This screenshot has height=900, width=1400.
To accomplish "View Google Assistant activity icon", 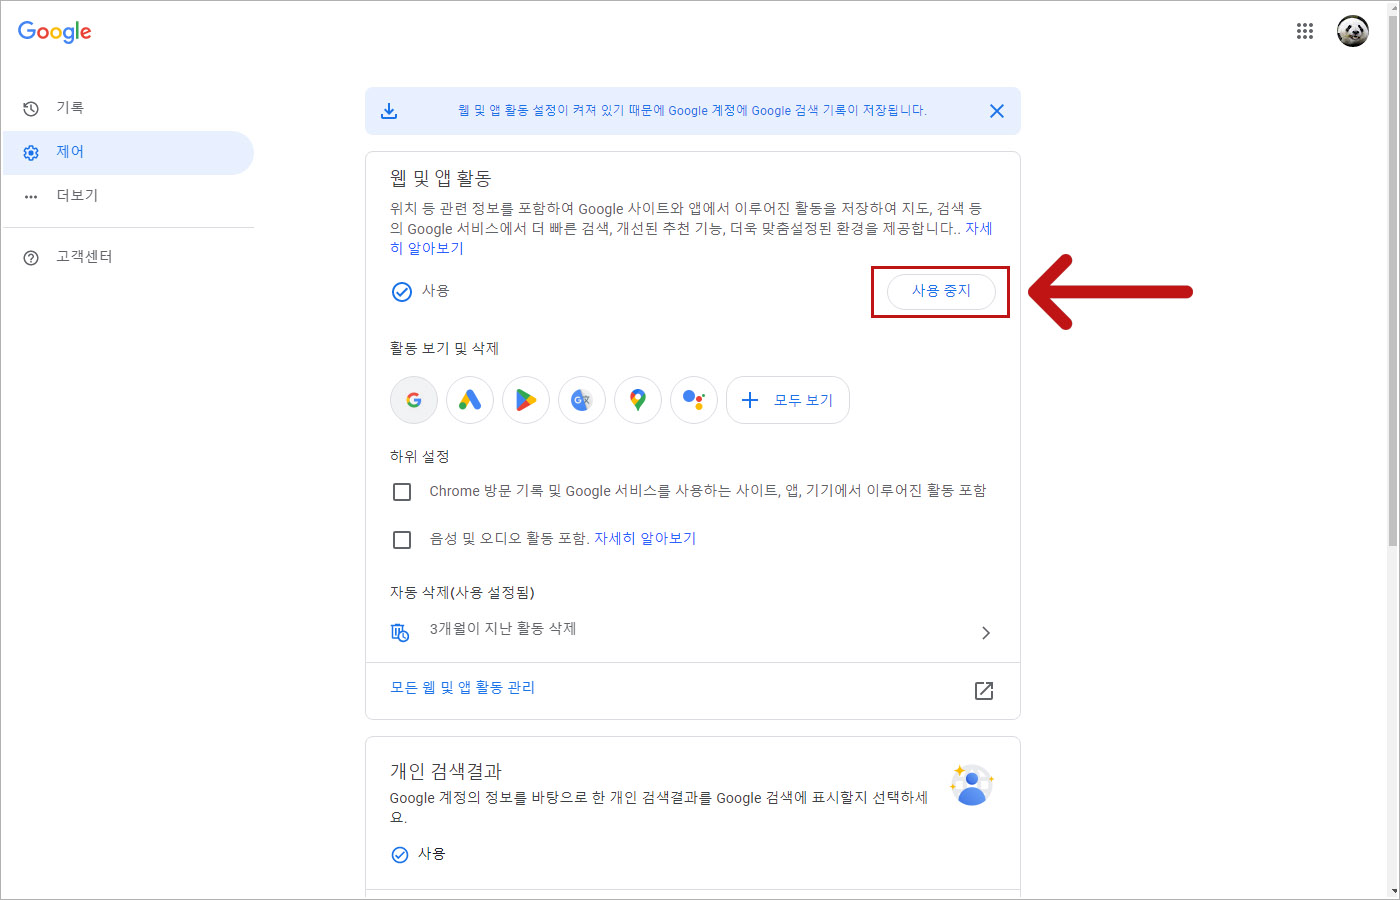I will (x=694, y=400).
